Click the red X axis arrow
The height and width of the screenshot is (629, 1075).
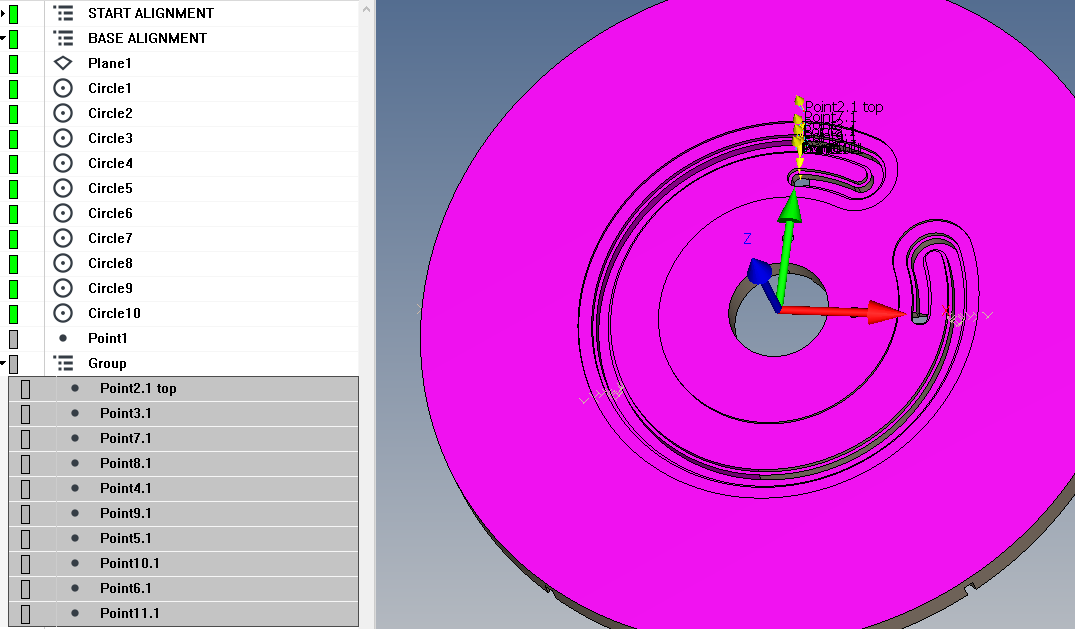point(885,311)
